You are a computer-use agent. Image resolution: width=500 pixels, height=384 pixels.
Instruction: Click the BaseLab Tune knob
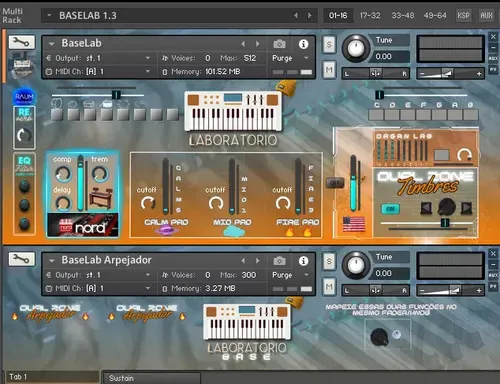pyautogui.click(x=356, y=48)
